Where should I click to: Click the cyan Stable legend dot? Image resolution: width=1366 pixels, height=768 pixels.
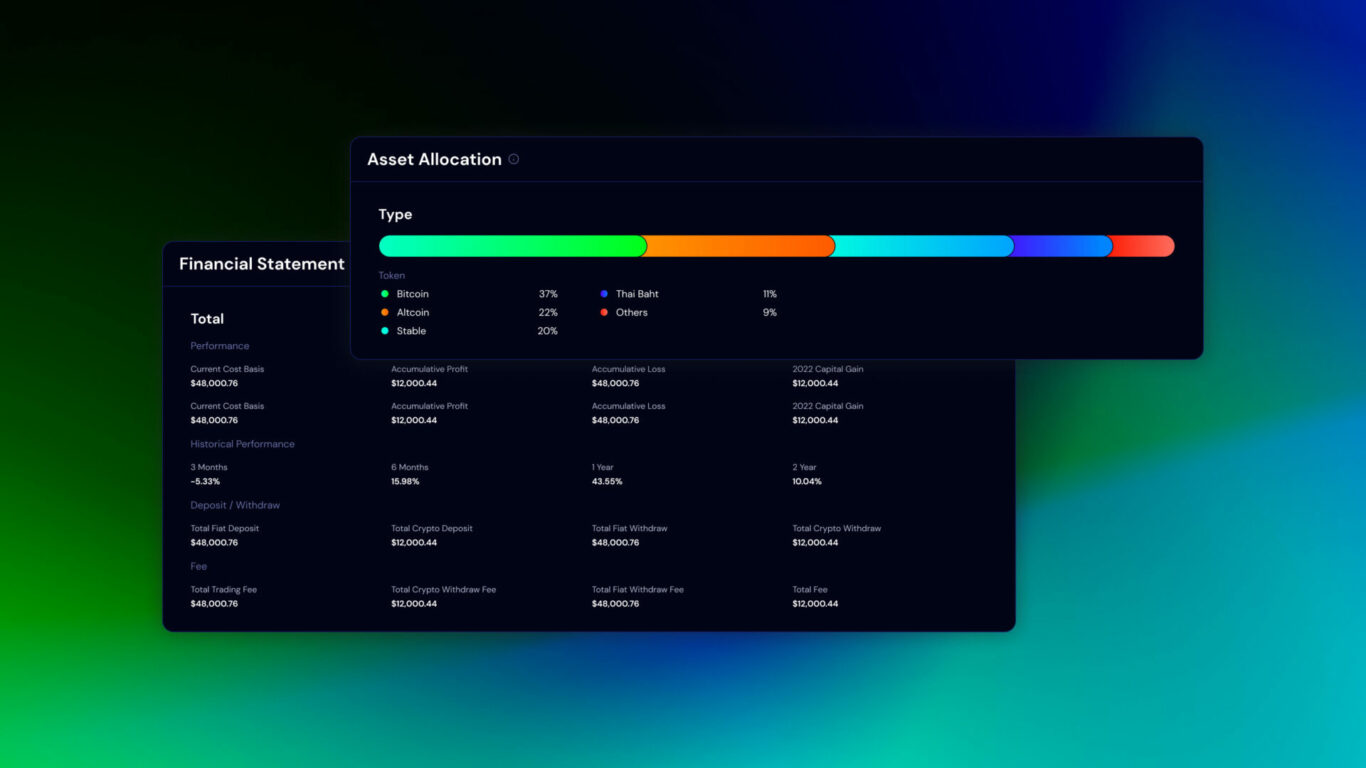click(x=385, y=331)
